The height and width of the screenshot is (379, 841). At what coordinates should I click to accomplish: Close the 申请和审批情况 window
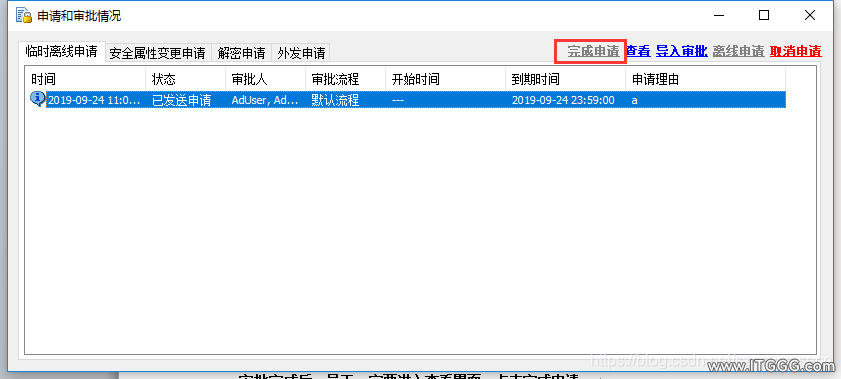pyautogui.click(x=810, y=16)
